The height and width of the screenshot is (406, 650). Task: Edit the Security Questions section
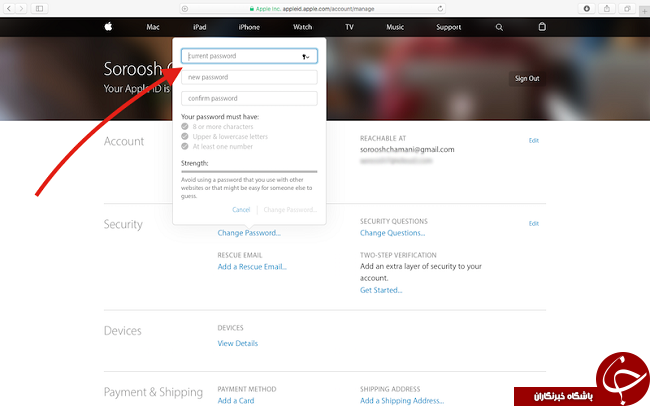[534, 224]
